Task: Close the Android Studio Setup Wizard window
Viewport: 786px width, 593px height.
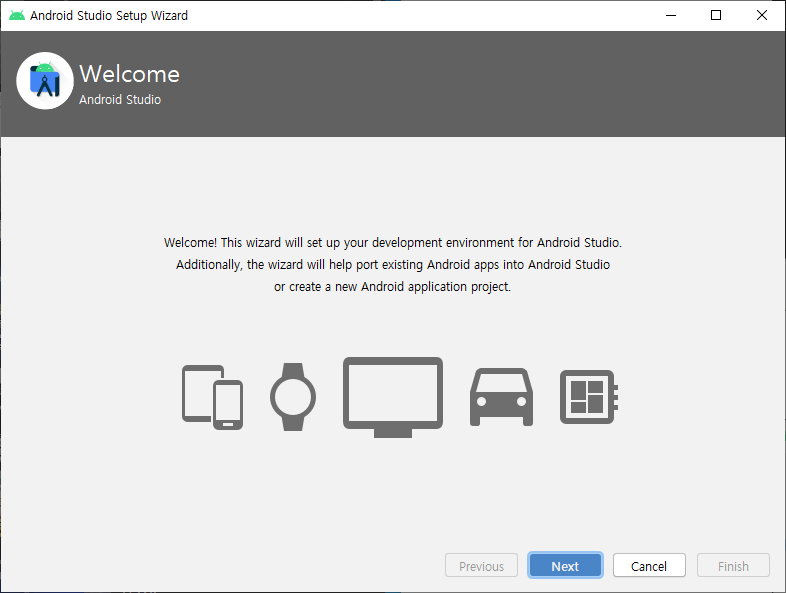Action: tap(761, 16)
